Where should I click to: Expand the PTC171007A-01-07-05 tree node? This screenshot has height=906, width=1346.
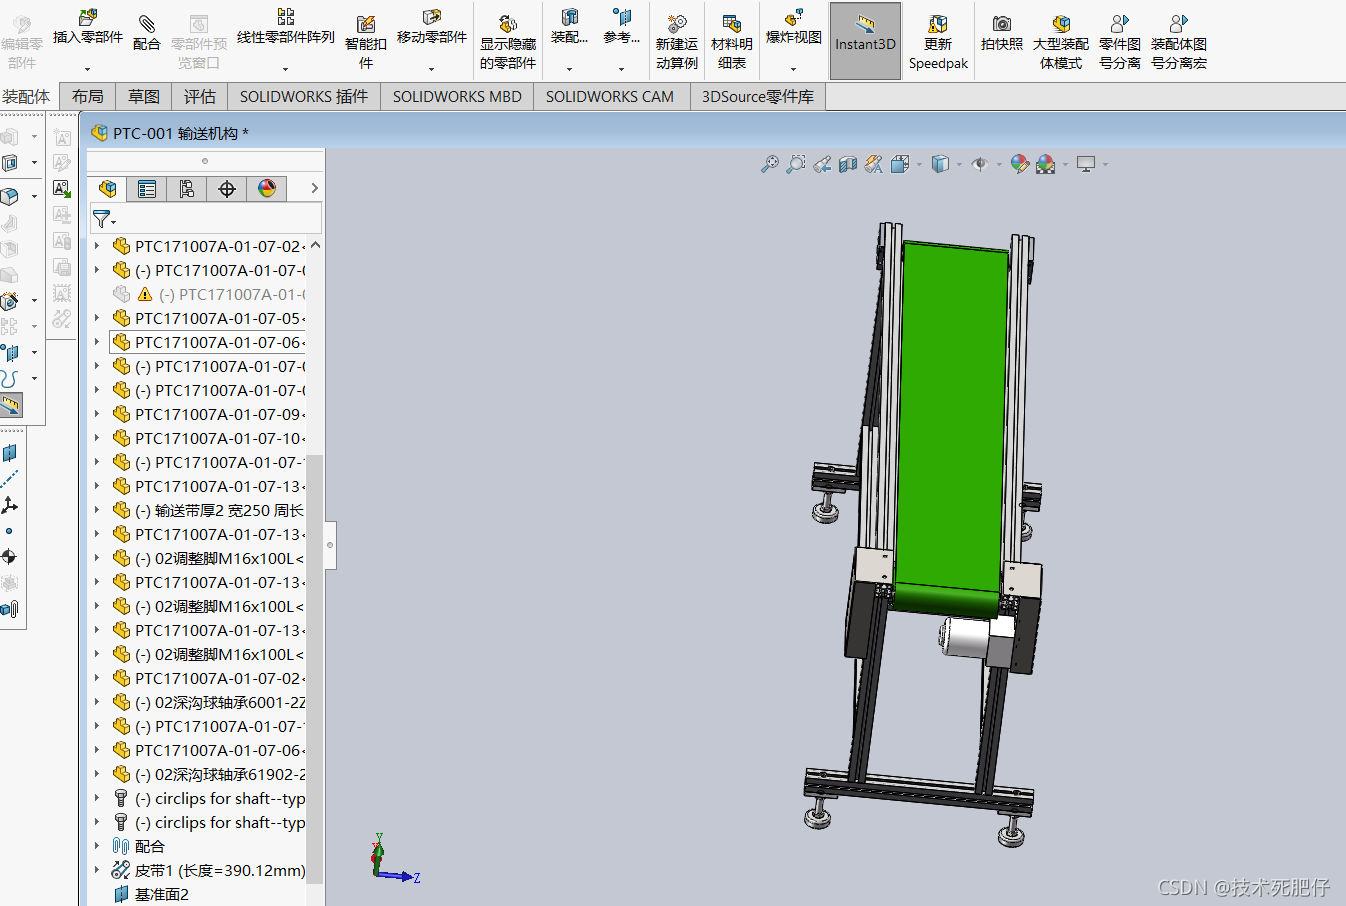click(x=97, y=318)
